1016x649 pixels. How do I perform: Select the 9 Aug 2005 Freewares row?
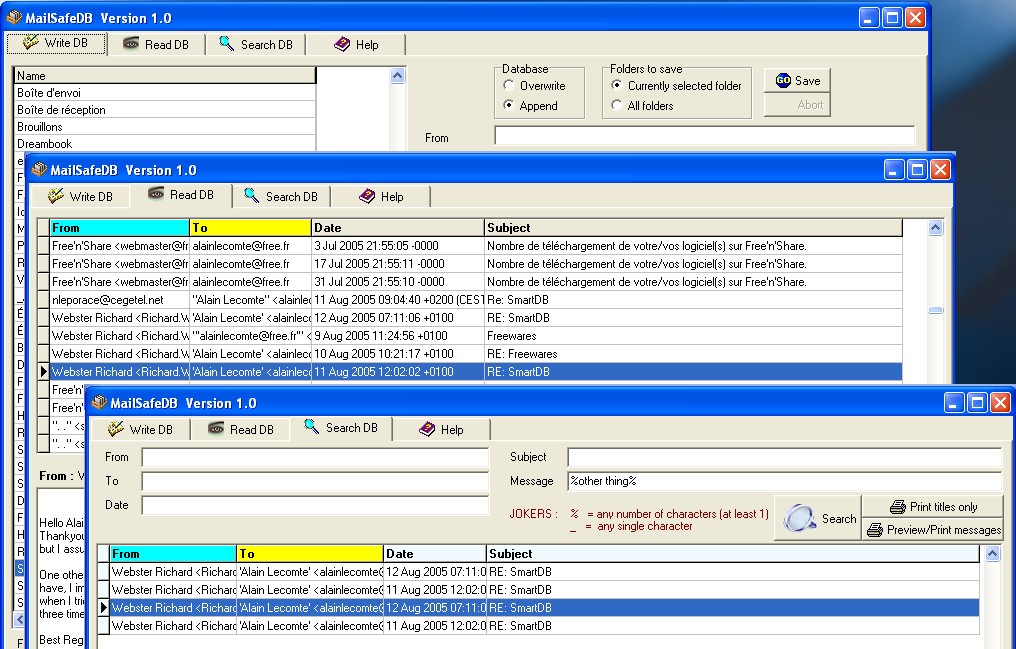(x=476, y=336)
